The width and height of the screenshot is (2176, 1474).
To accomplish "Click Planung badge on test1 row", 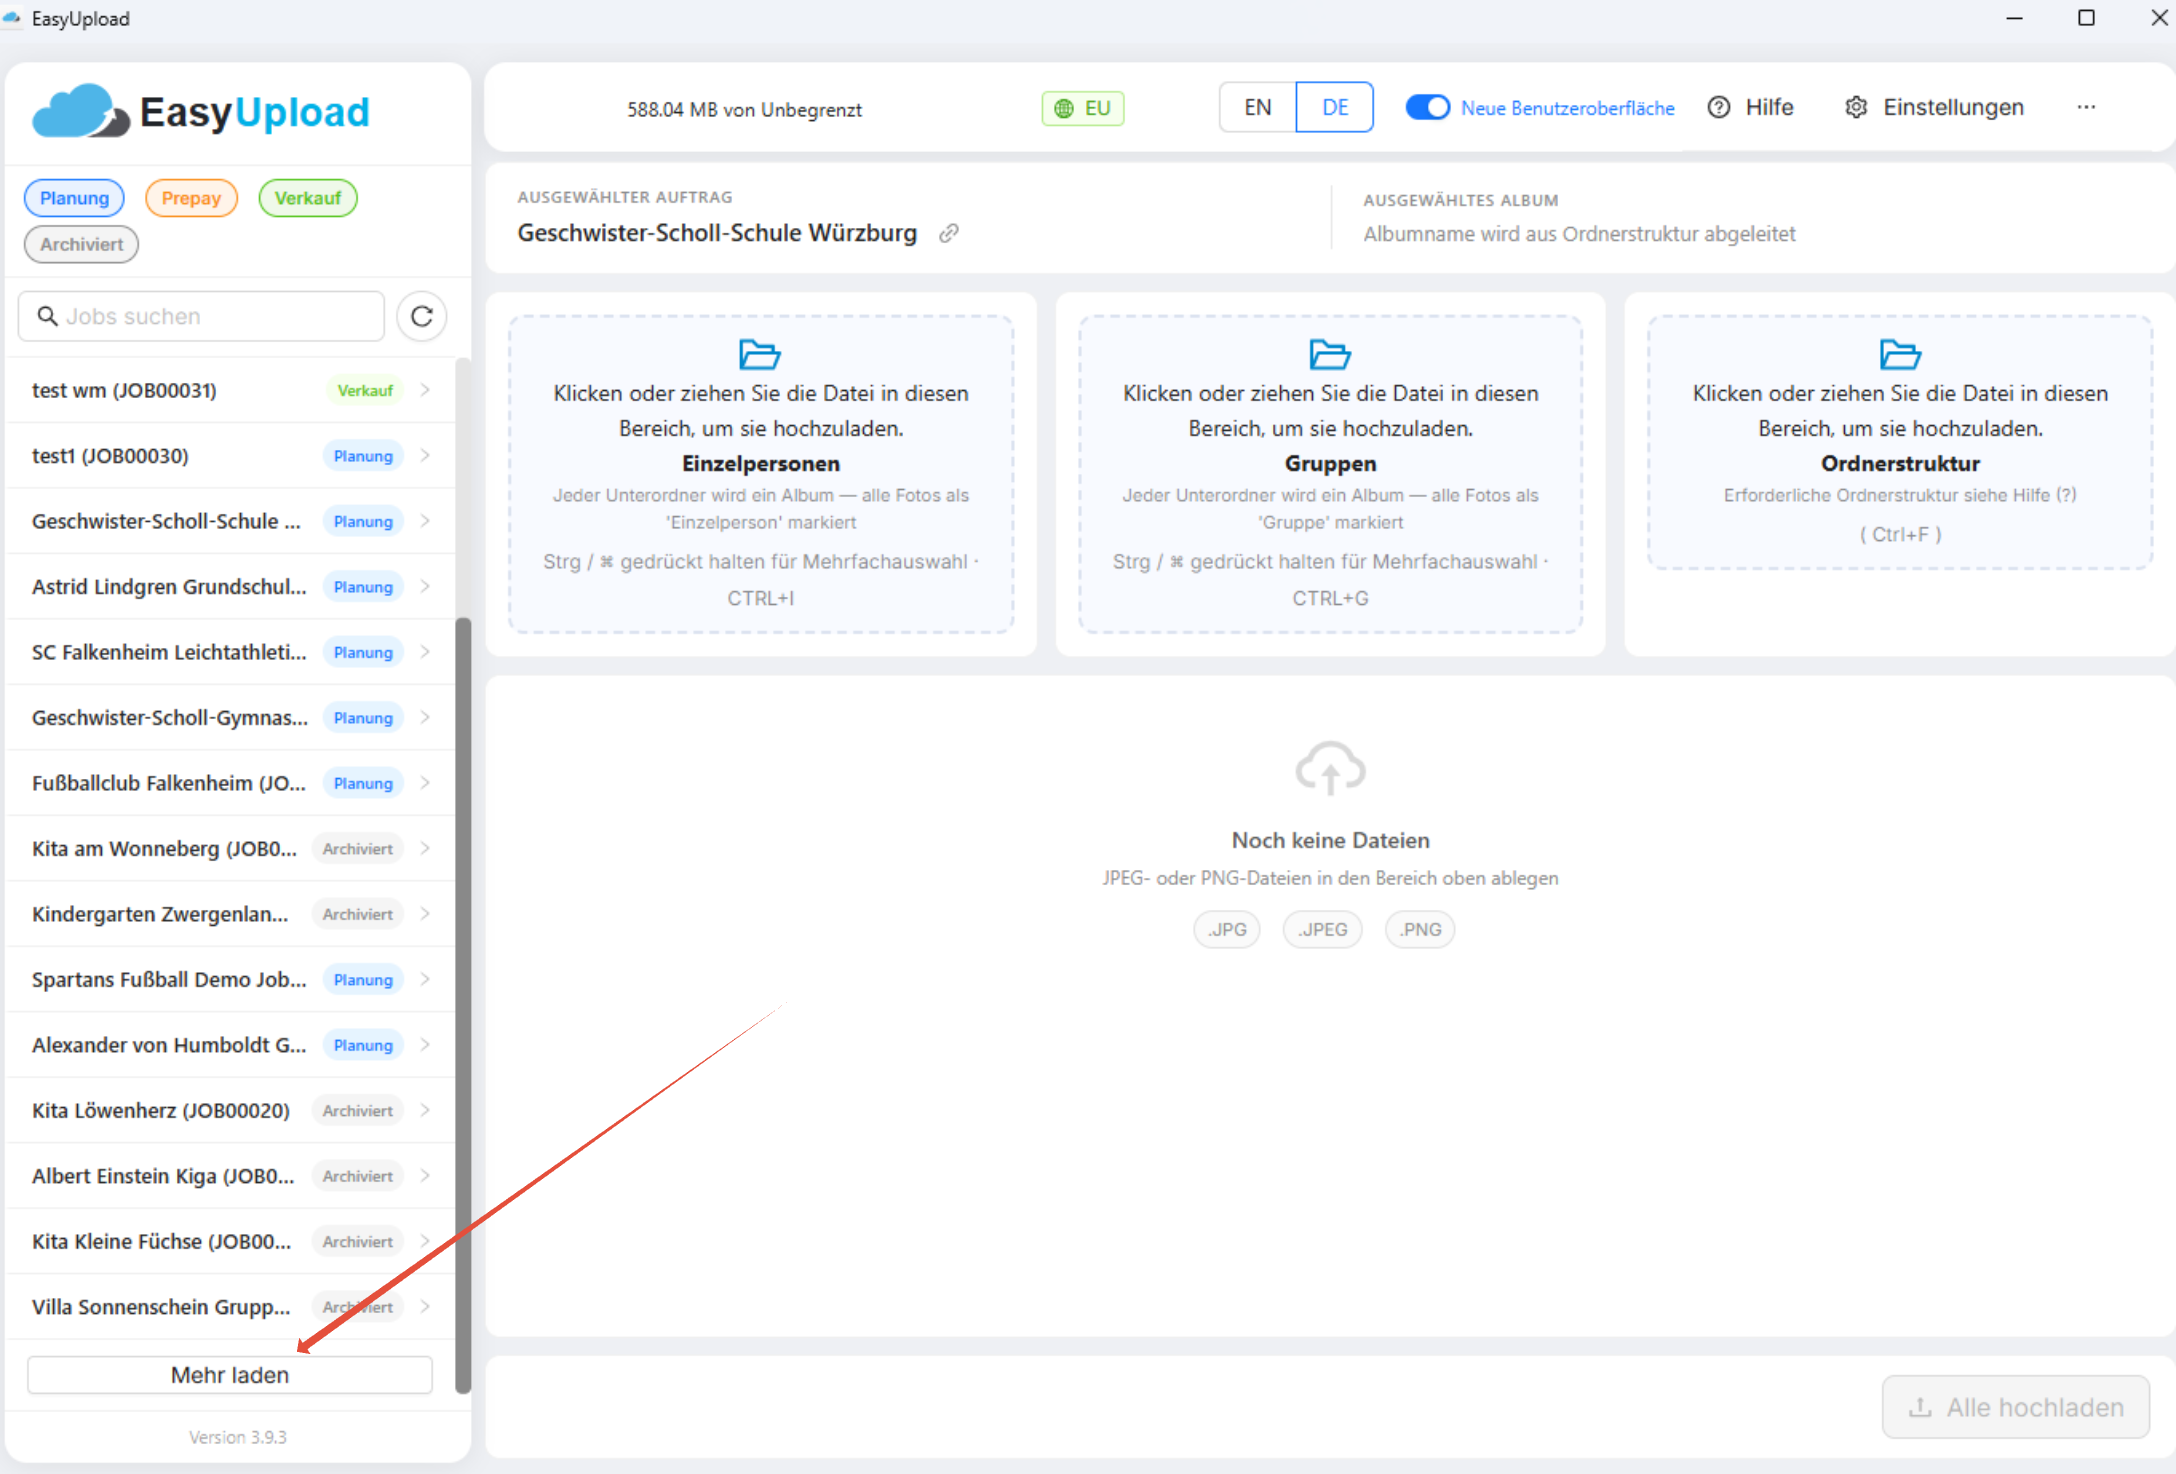I will (x=363, y=455).
